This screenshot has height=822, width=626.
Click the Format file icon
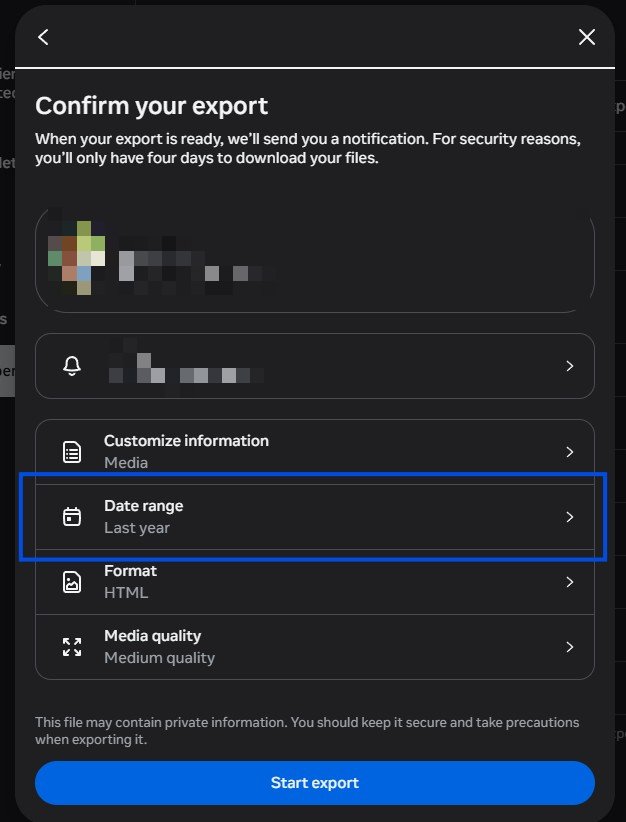click(x=72, y=582)
